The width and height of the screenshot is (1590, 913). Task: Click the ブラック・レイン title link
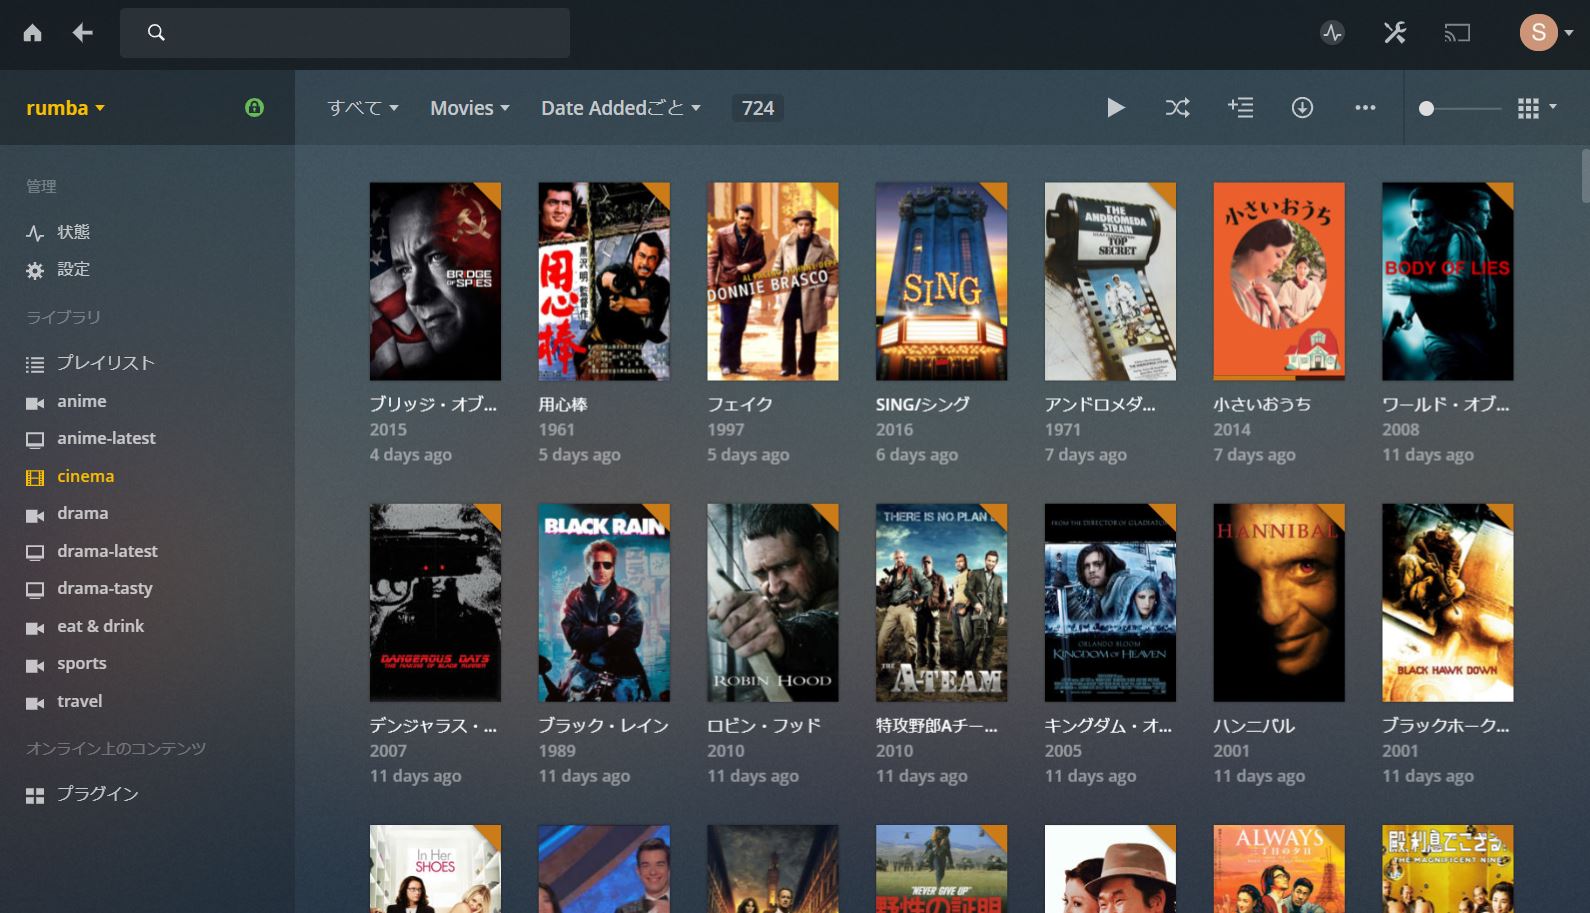tap(603, 725)
